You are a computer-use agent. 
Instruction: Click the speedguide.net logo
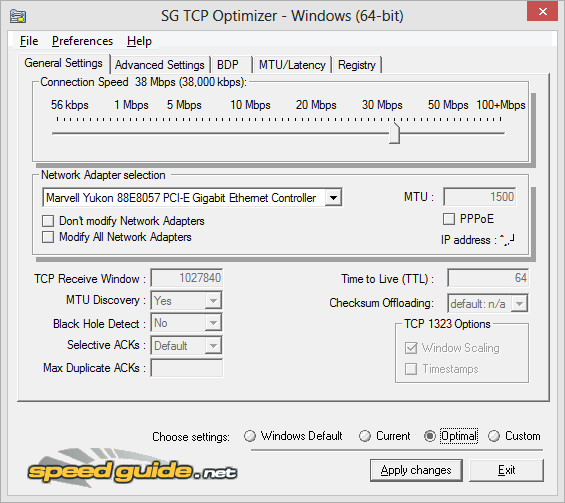132,469
